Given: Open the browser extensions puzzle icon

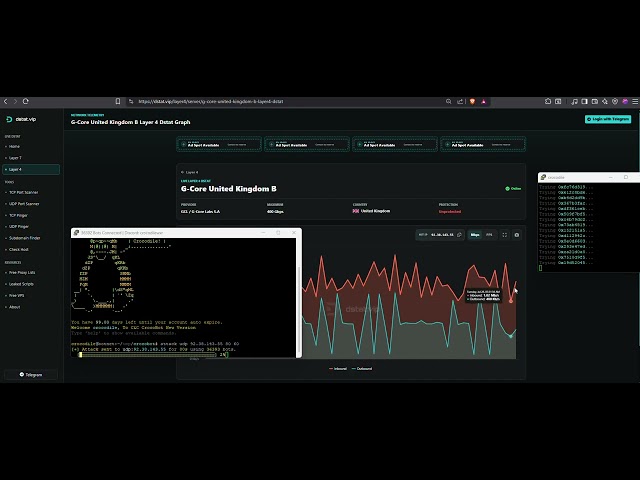Looking at the screenshot, I should (548, 101).
